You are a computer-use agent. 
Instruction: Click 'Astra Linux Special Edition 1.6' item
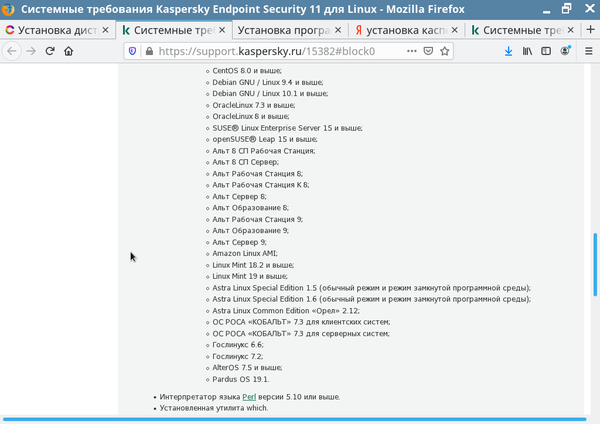[x=372, y=299]
